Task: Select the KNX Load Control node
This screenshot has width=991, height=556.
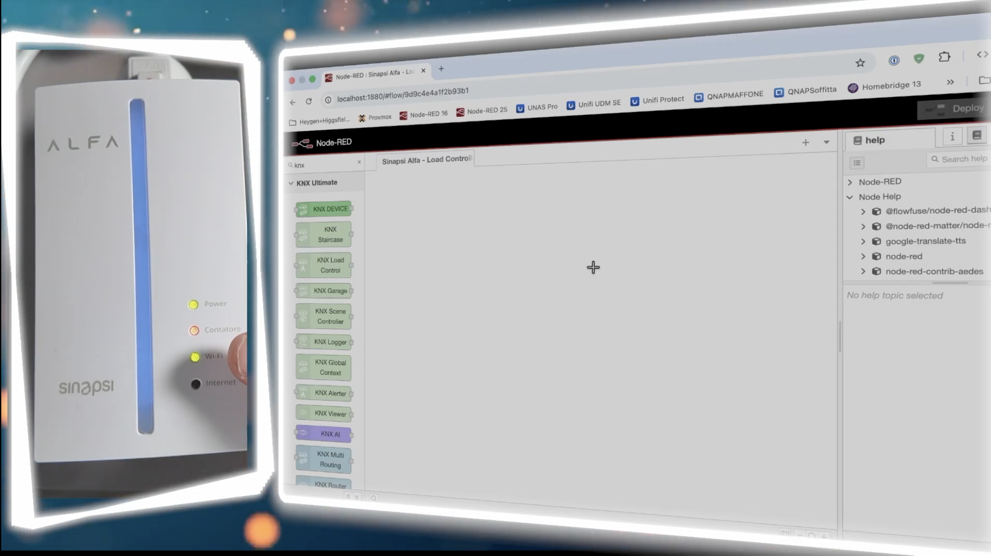Action: pyautogui.click(x=324, y=265)
